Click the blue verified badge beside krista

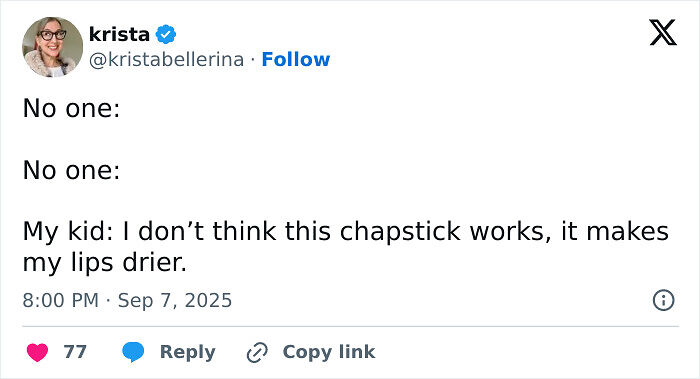(166, 34)
